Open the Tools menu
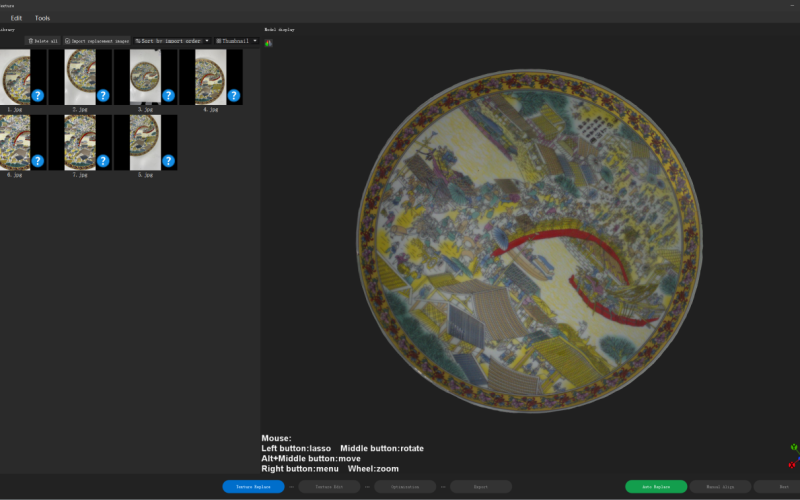Screen dimensions: 800x500 pos(42,18)
